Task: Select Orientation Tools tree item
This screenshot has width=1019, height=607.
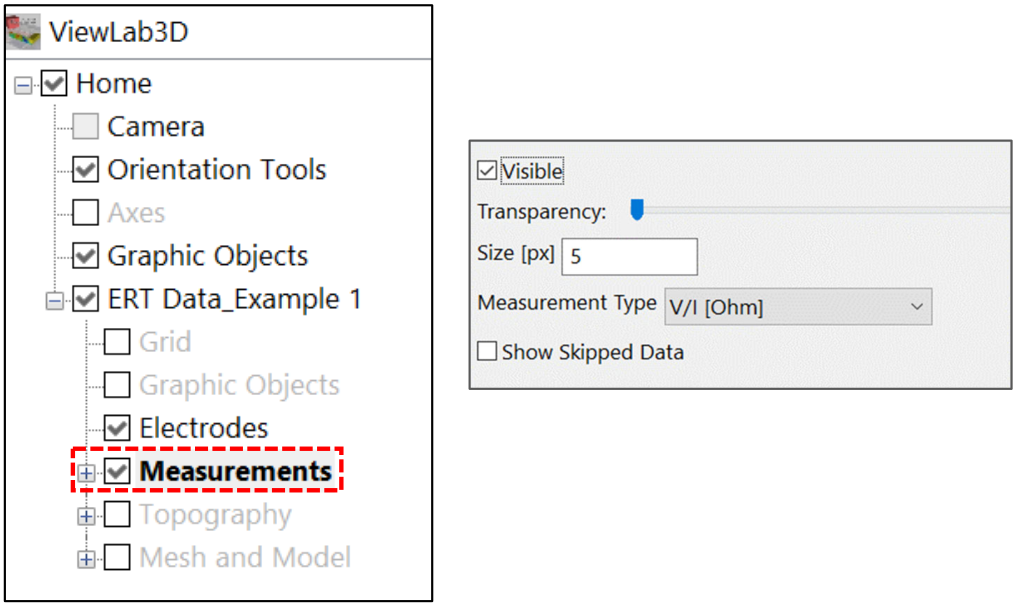Action: (216, 170)
